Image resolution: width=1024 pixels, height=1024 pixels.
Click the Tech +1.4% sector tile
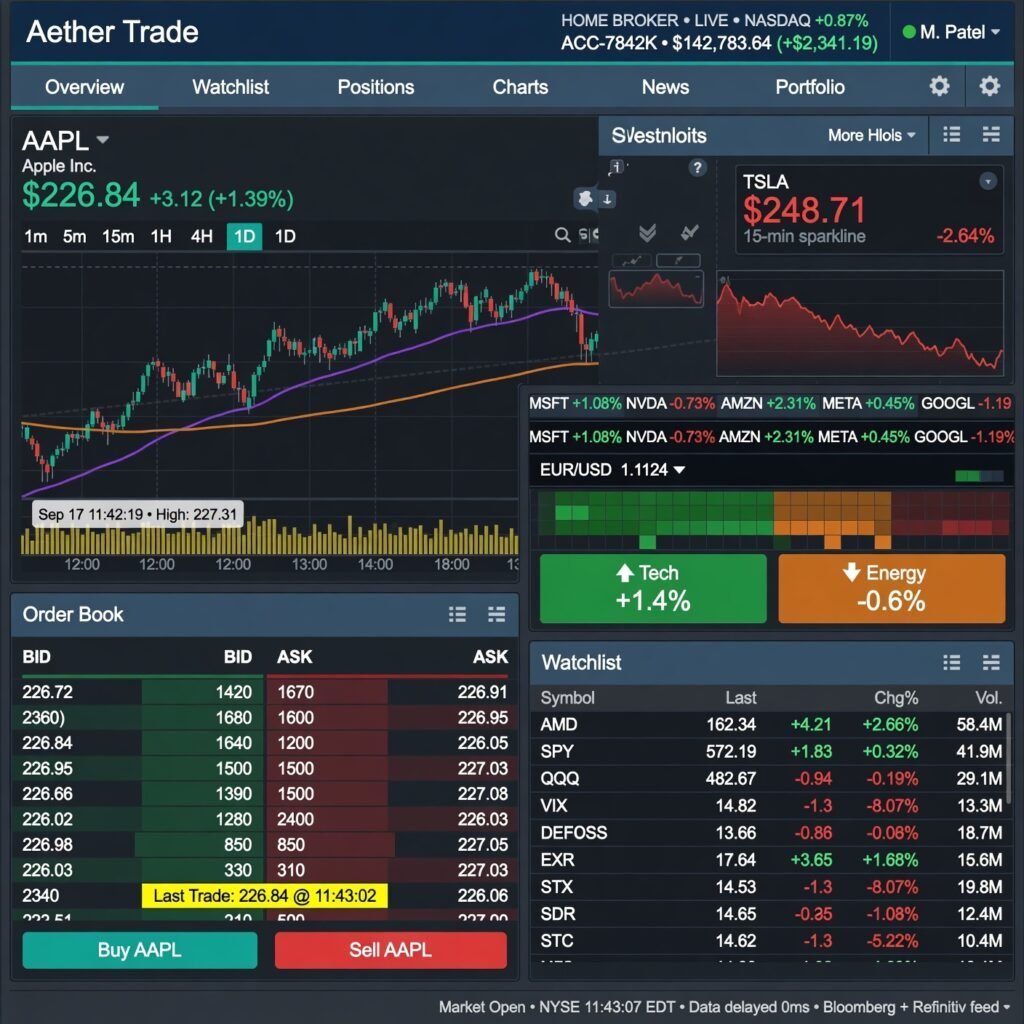(653, 588)
